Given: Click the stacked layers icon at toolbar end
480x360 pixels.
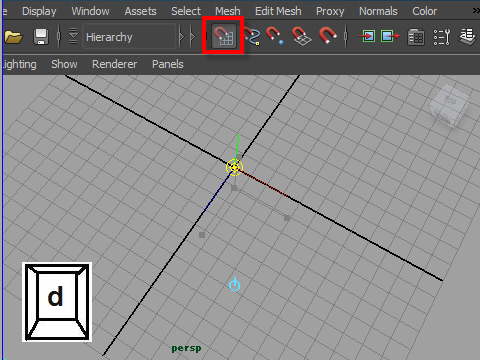Looking at the screenshot, I should (x=467, y=36).
